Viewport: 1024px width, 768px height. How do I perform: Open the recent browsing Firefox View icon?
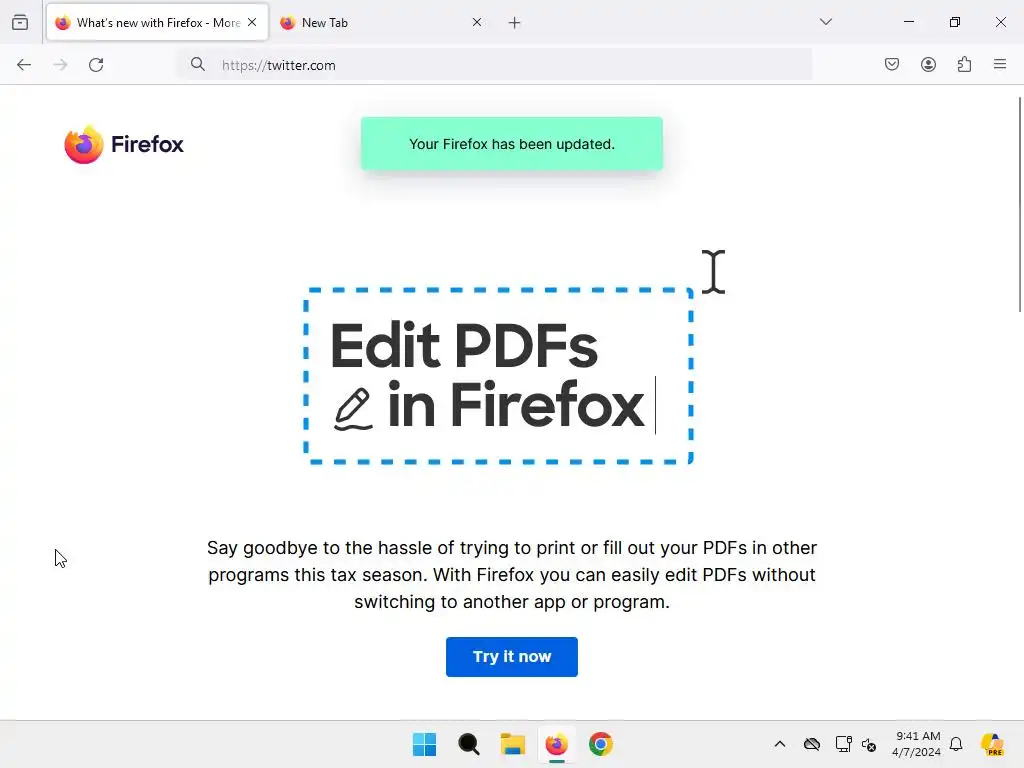(x=20, y=22)
